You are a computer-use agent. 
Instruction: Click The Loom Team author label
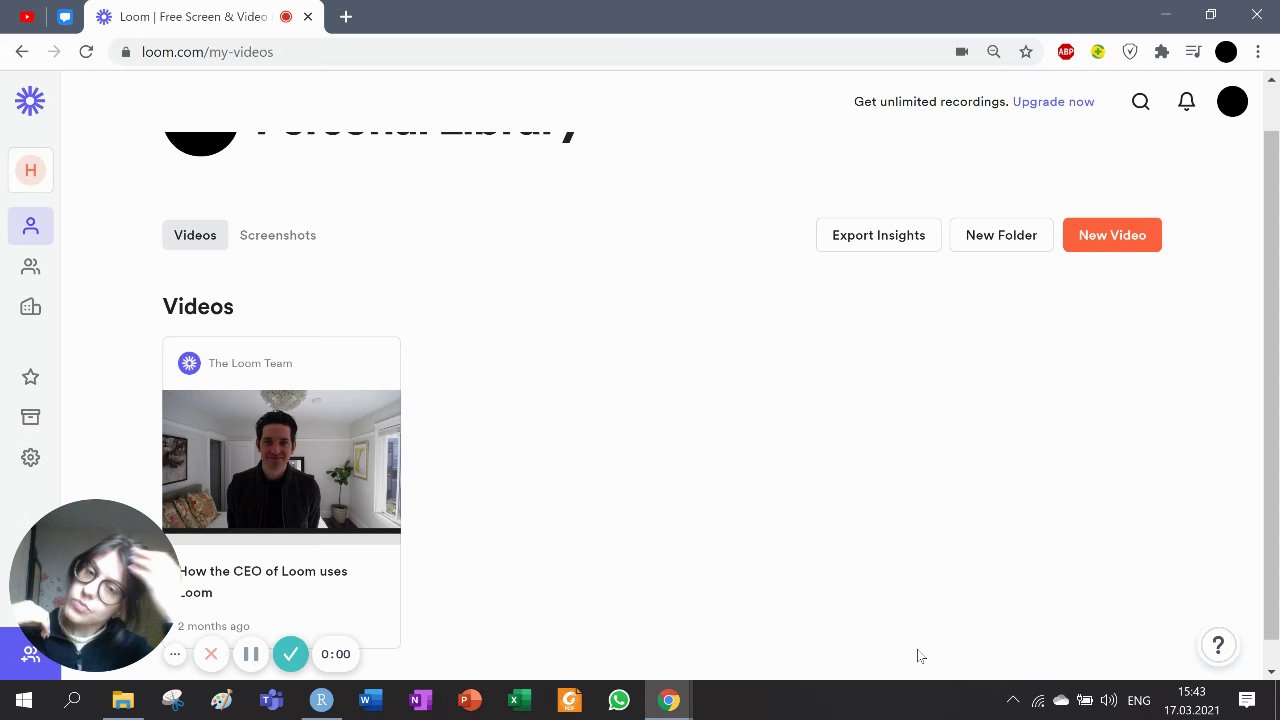[250, 363]
